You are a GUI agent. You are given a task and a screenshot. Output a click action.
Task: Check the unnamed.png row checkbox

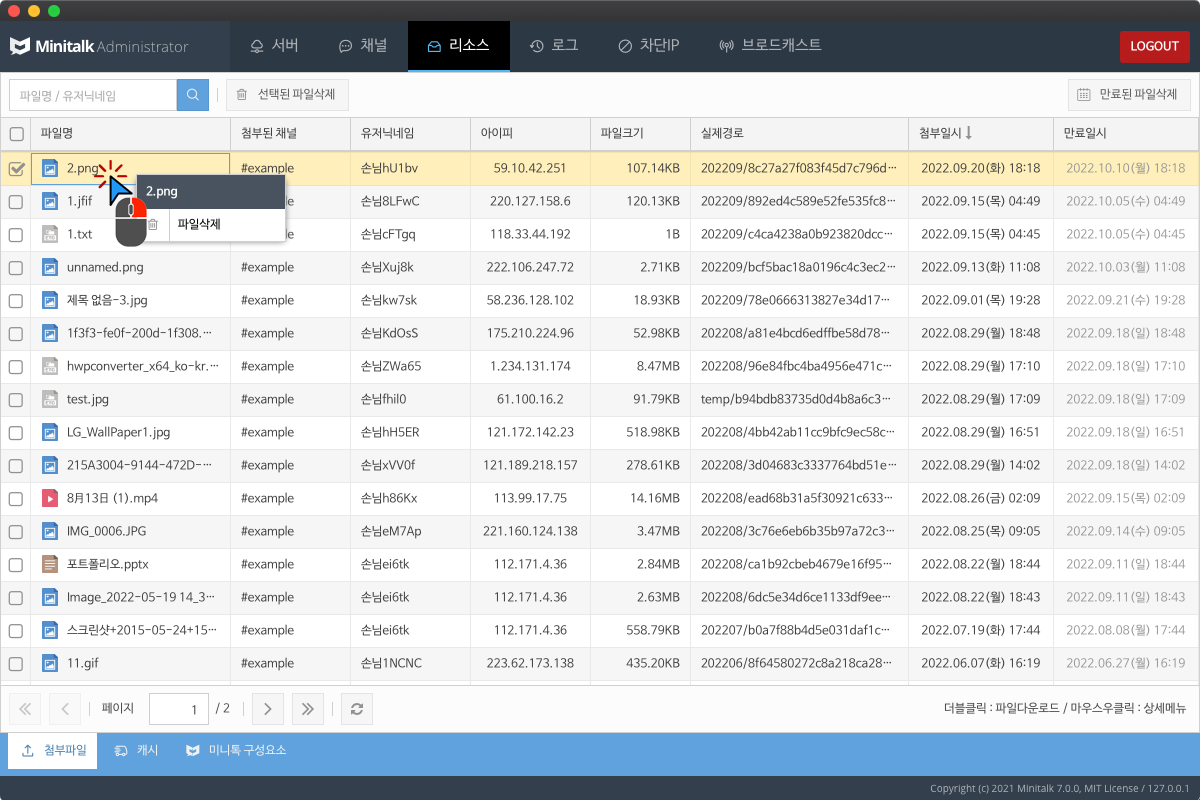click(16, 268)
